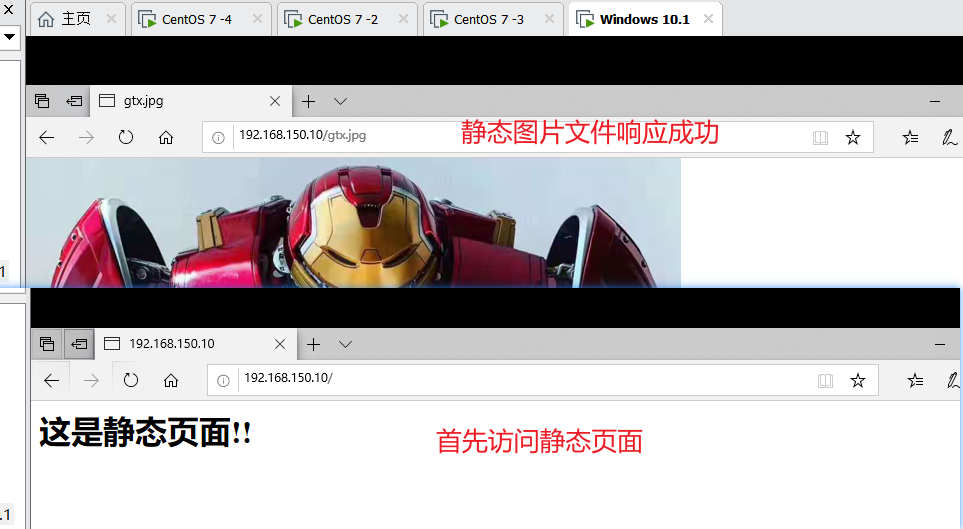Add new tab in 192.168.150.10 browser window
The width and height of the screenshot is (963, 529).
tap(313, 345)
